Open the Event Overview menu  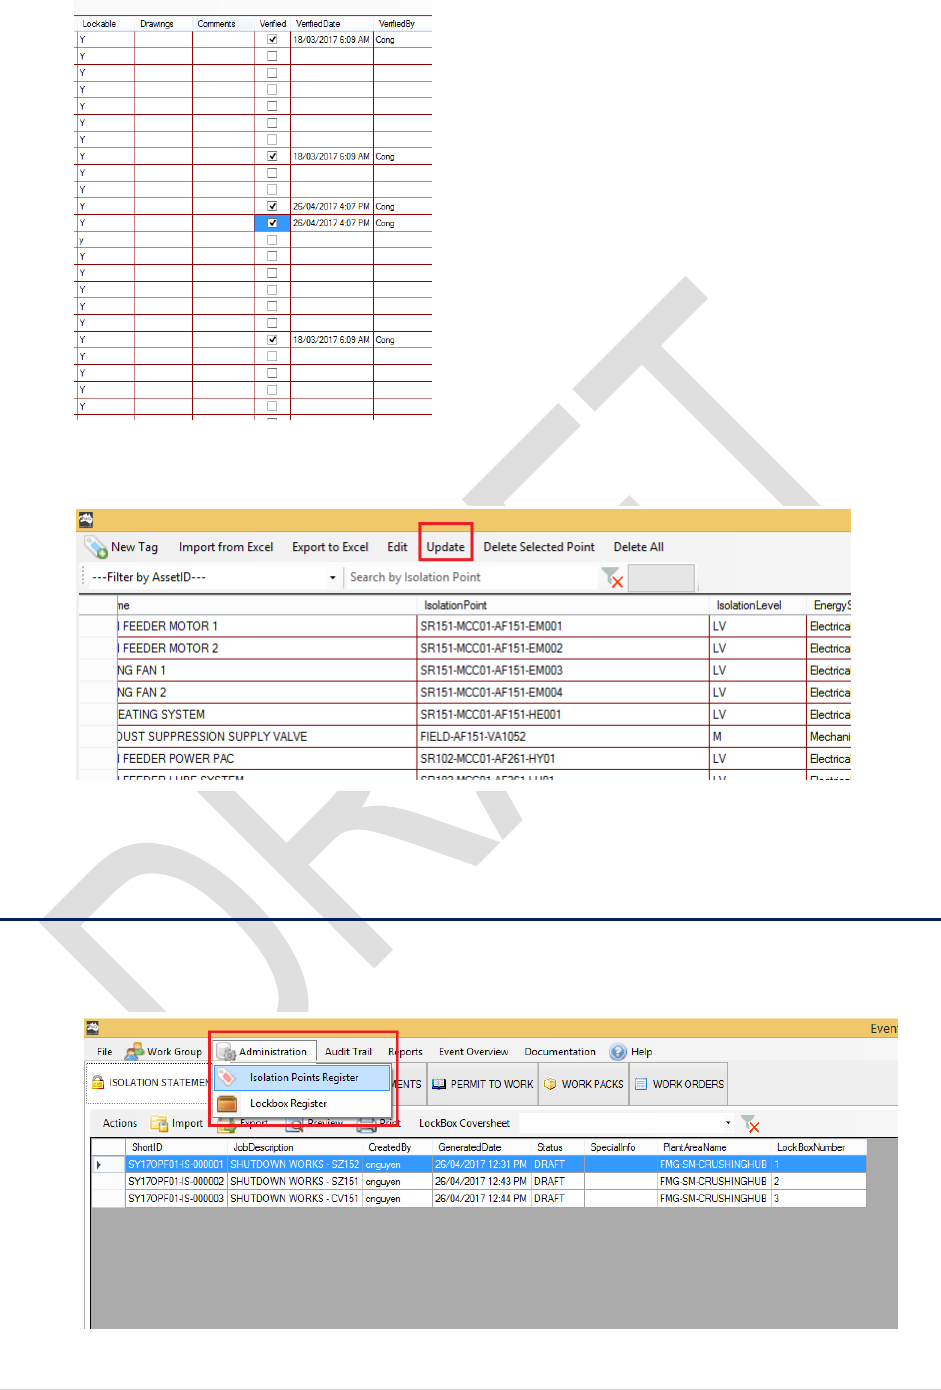click(x=473, y=1051)
